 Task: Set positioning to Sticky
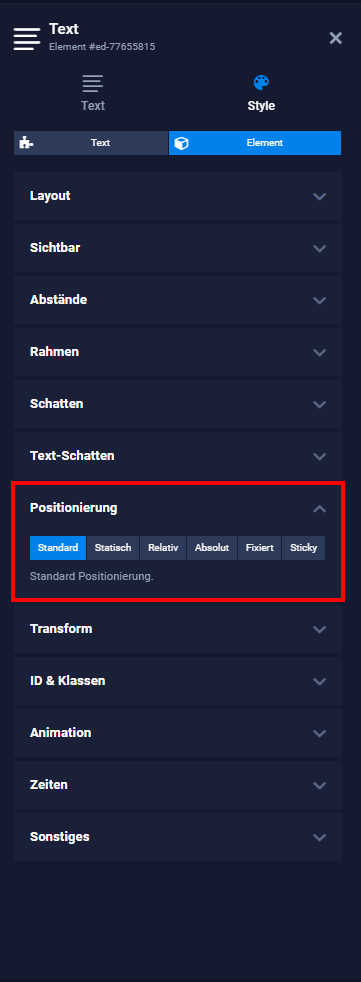coord(303,548)
